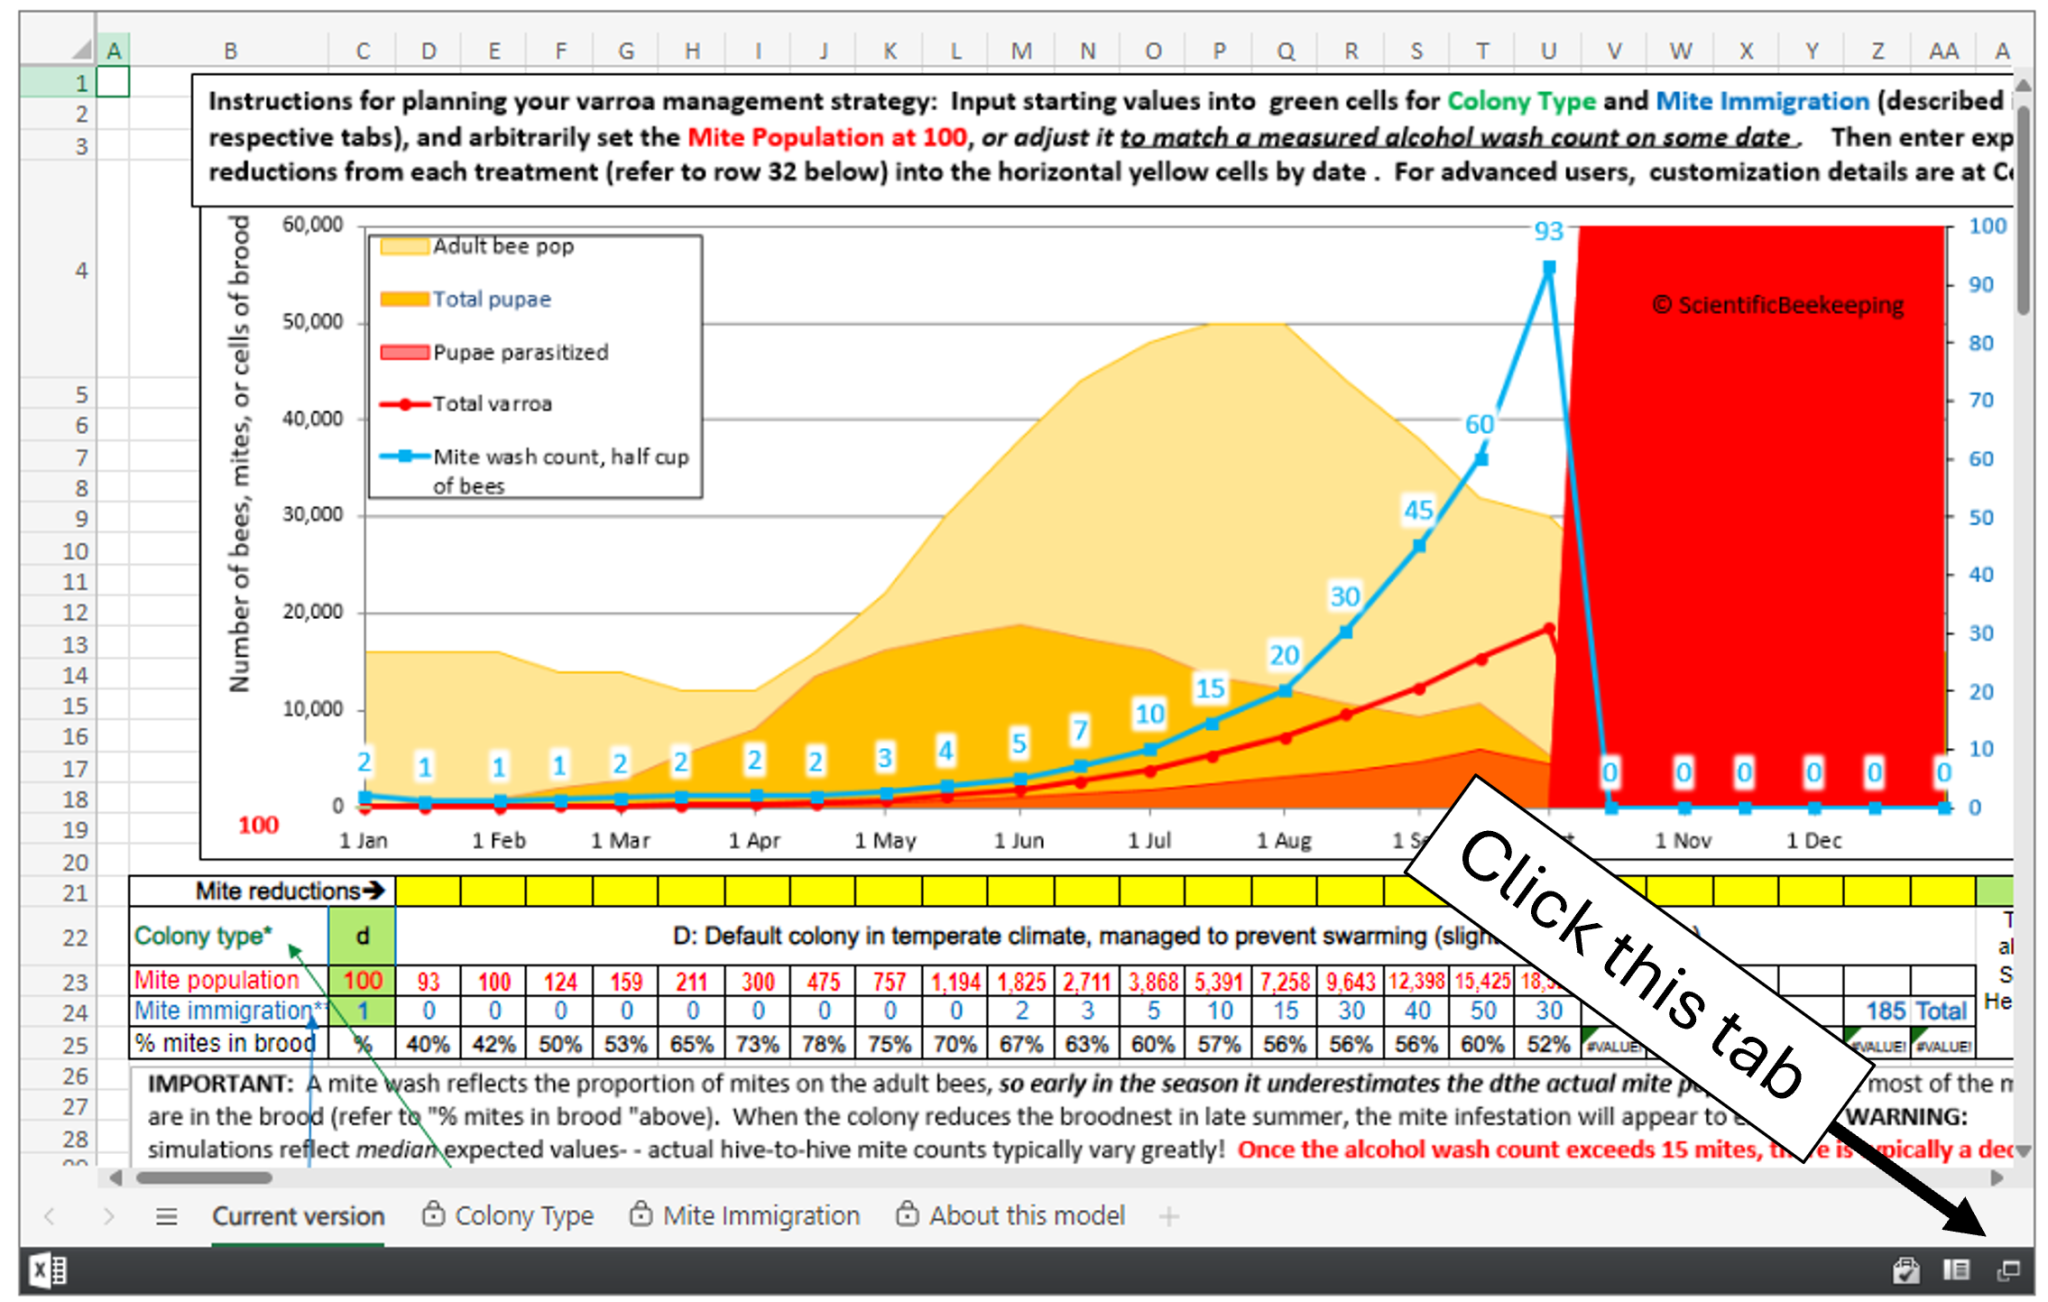Select the Current version tab

click(x=298, y=1216)
